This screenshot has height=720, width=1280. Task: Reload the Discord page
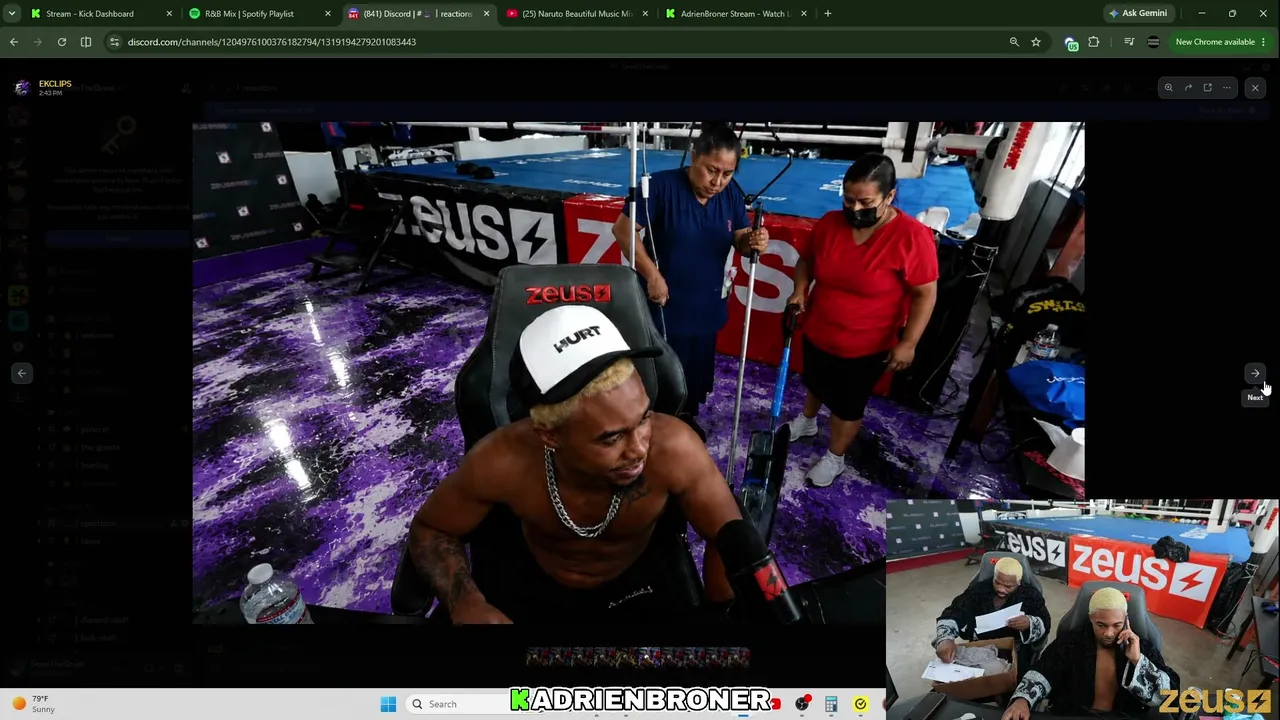coord(62,42)
